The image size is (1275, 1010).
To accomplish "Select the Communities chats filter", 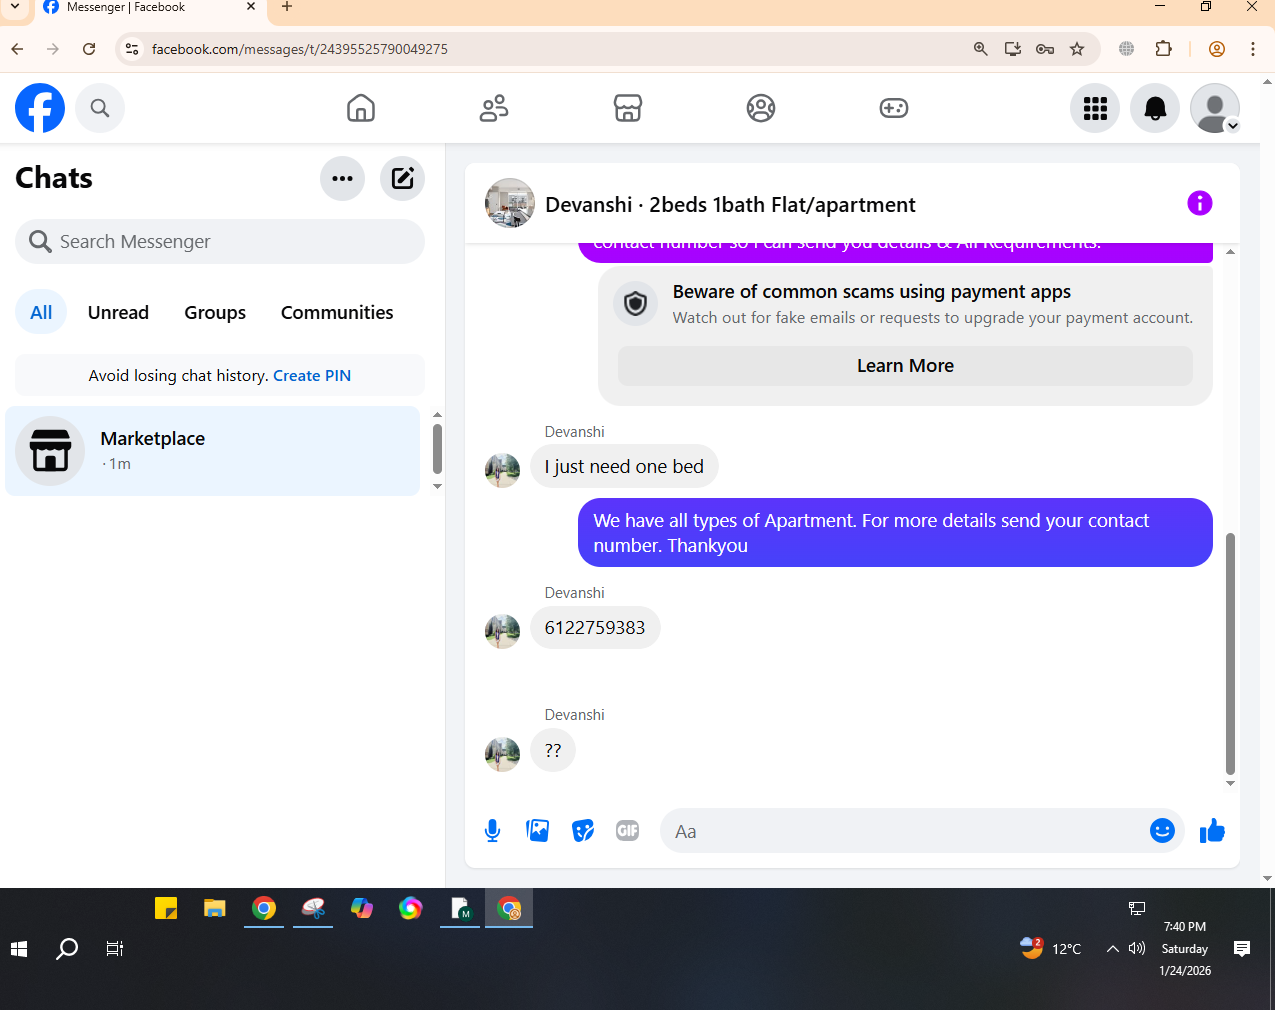I will point(337,313).
